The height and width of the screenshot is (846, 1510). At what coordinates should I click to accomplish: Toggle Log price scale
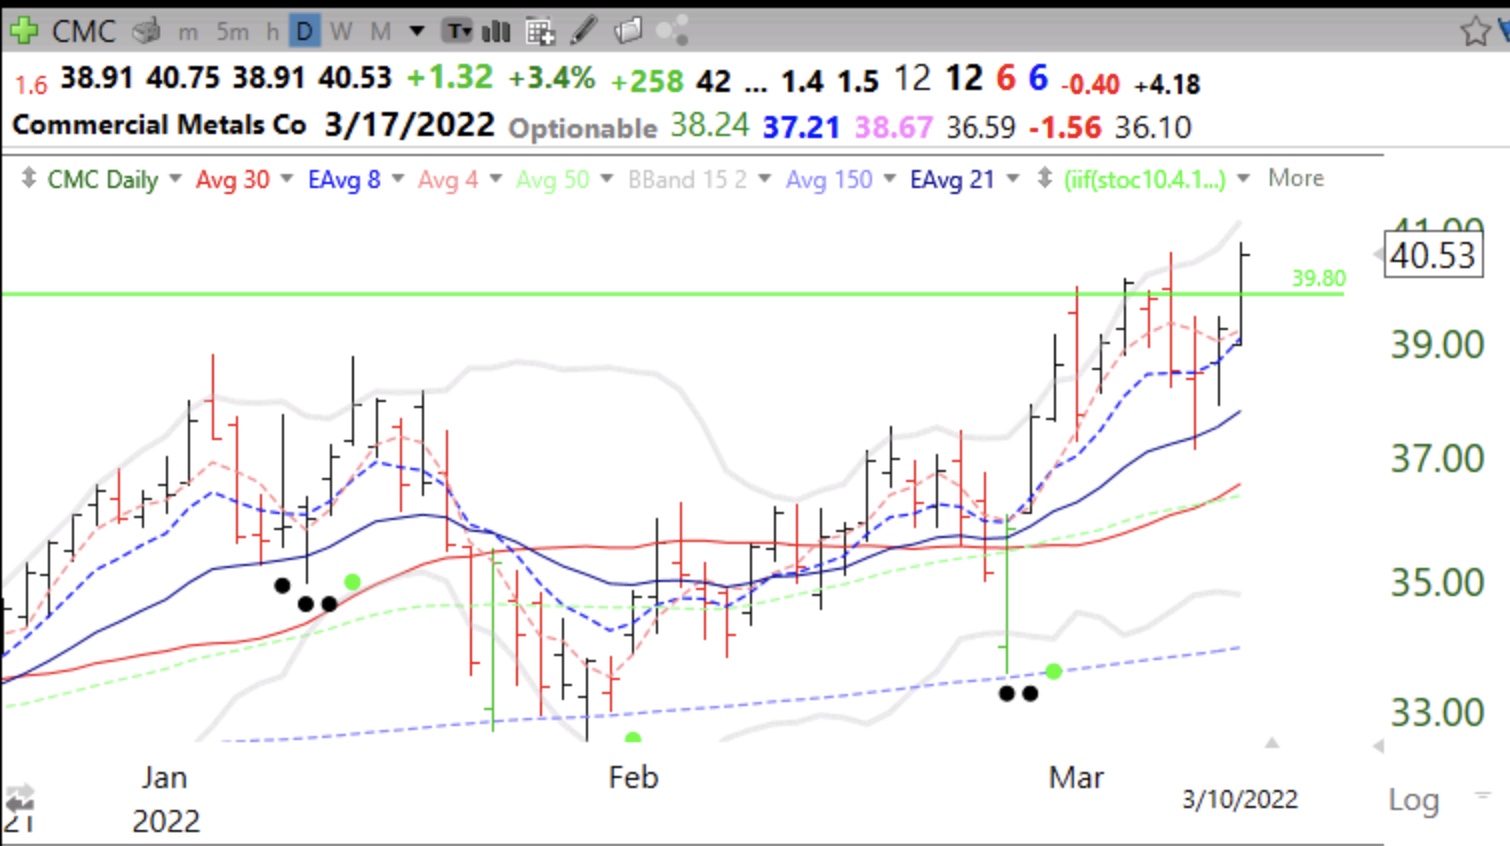click(1413, 800)
